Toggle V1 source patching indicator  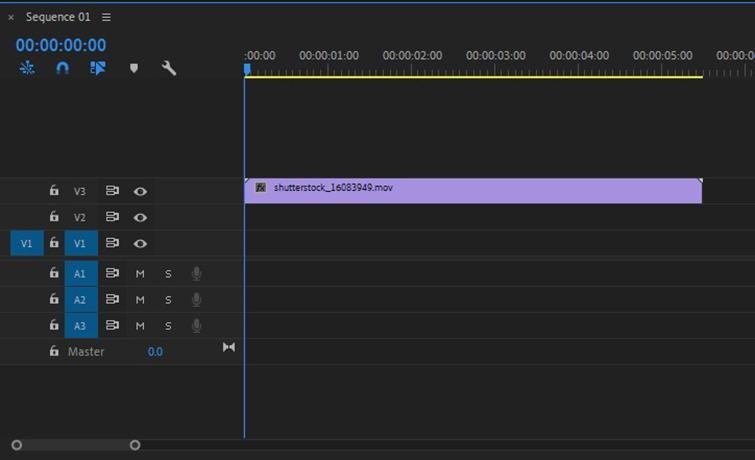pos(27,243)
